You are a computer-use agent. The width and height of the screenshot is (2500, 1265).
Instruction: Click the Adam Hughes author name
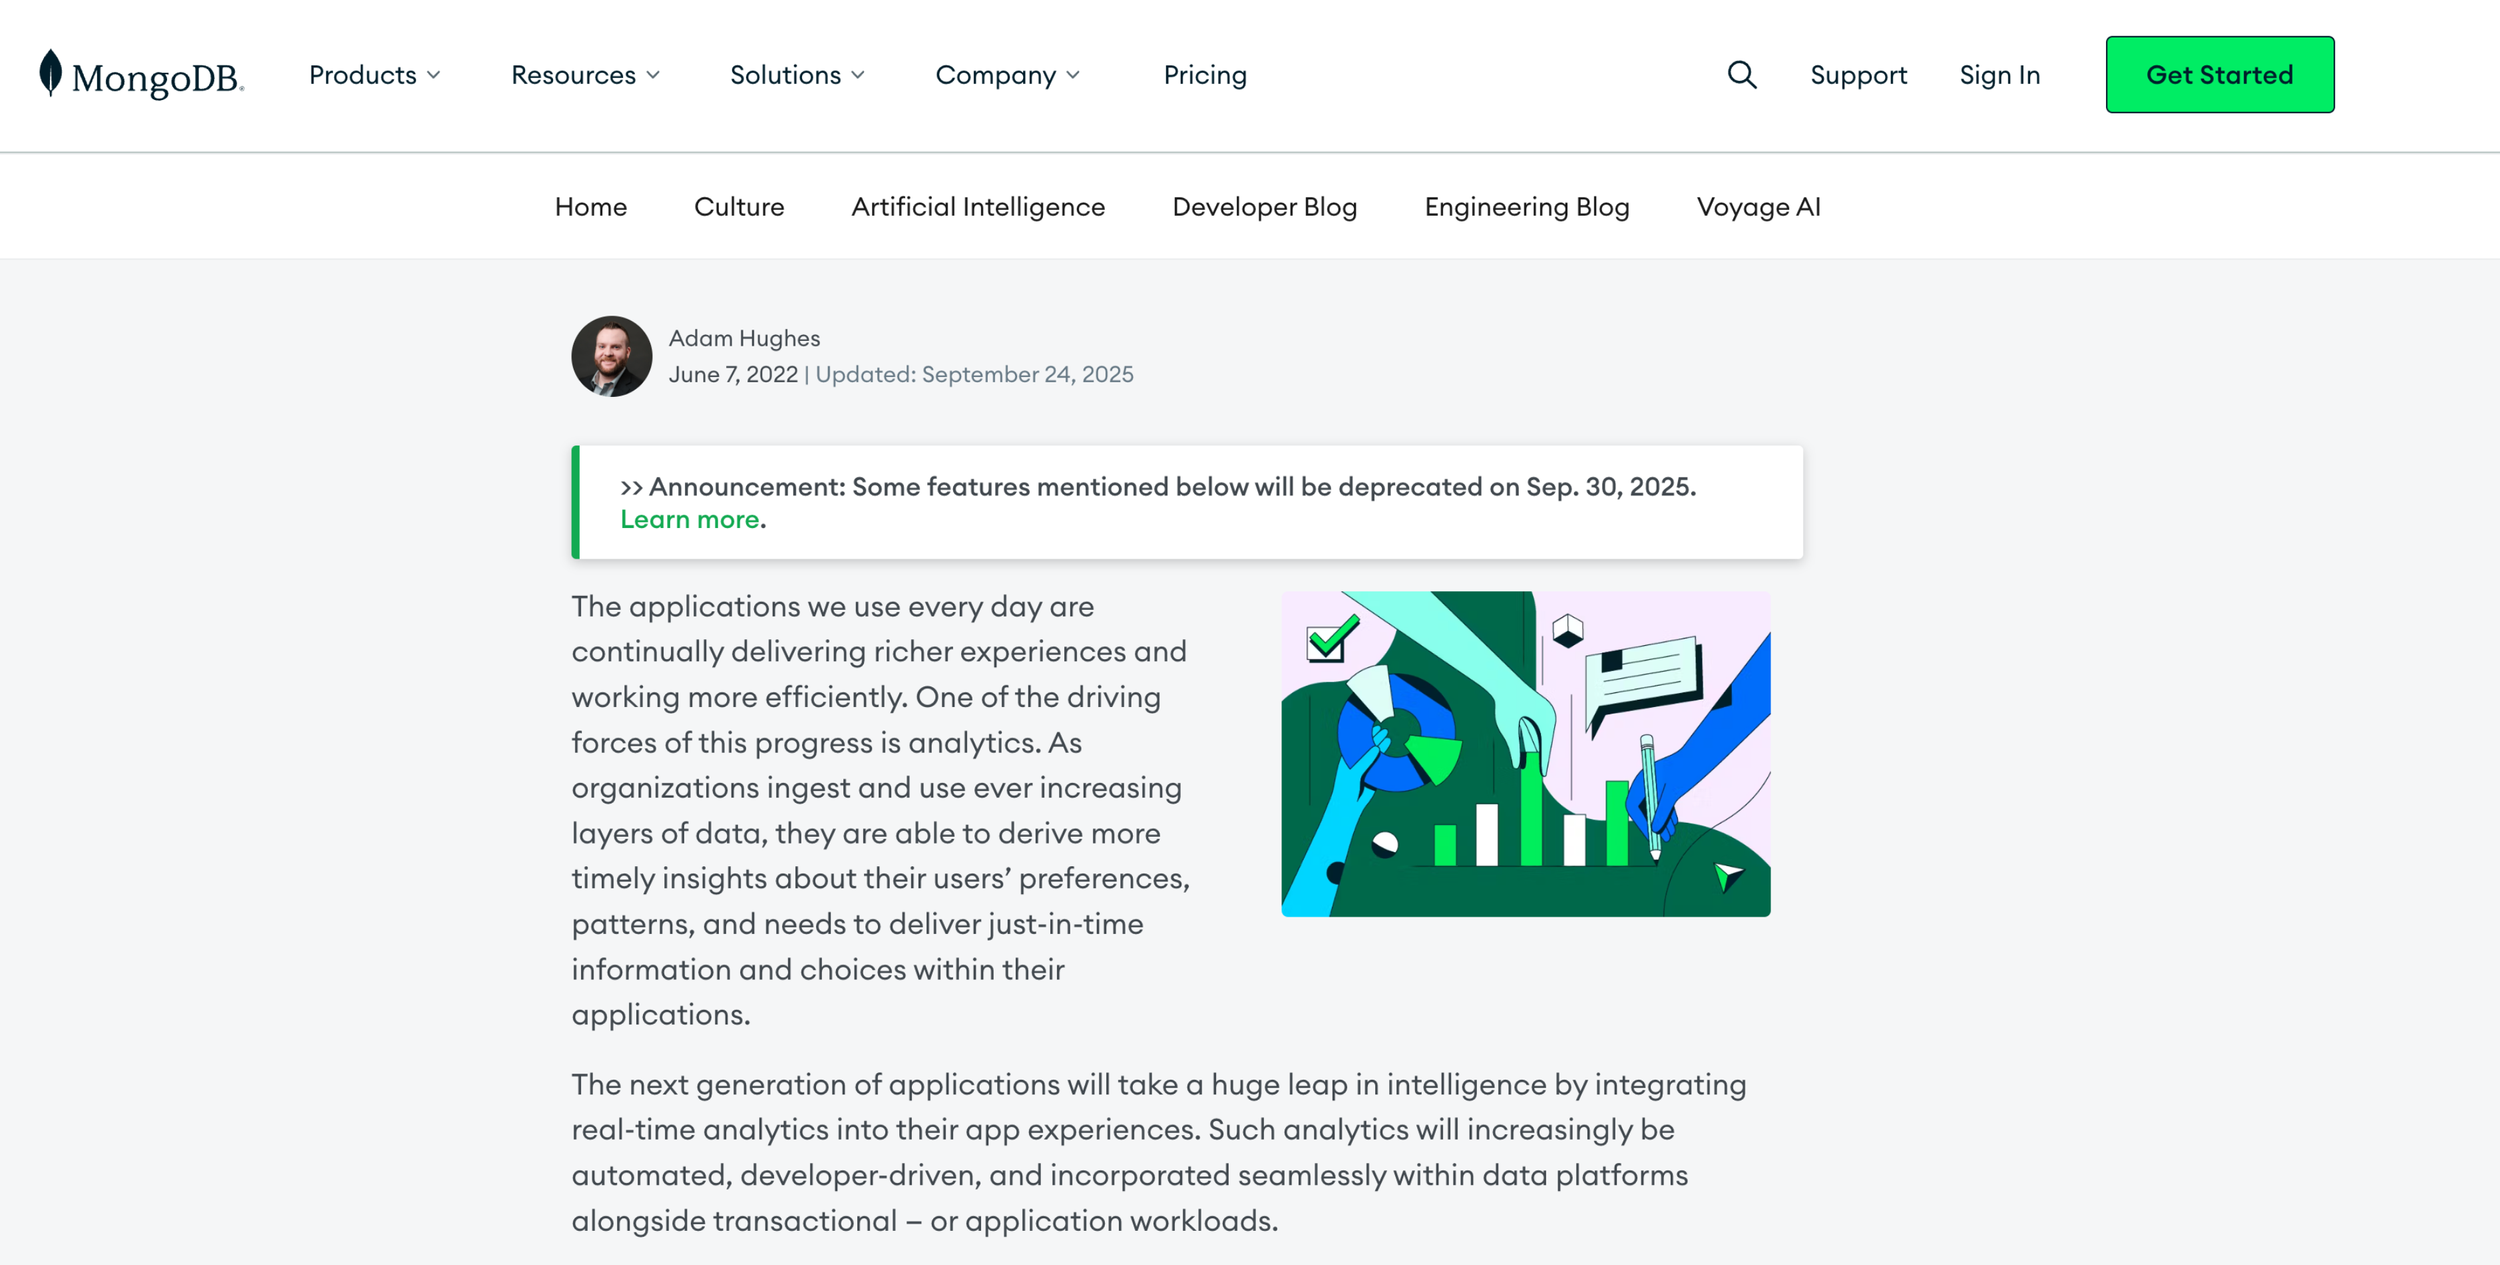pos(744,338)
